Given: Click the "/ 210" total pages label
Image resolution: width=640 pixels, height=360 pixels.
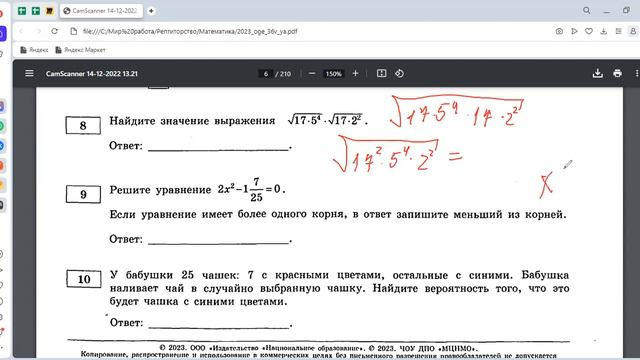Looking at the screenshot, I should pos(283,74).
